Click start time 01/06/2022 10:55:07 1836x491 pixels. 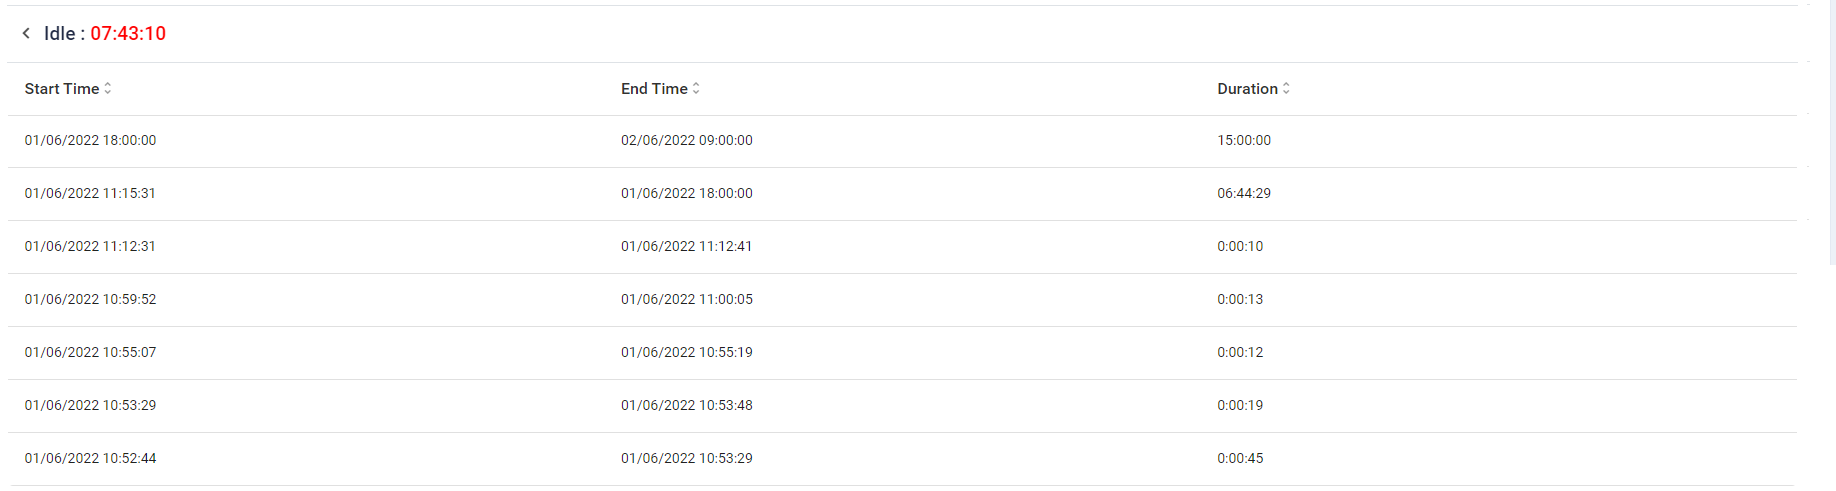click(x=90, y=353)
